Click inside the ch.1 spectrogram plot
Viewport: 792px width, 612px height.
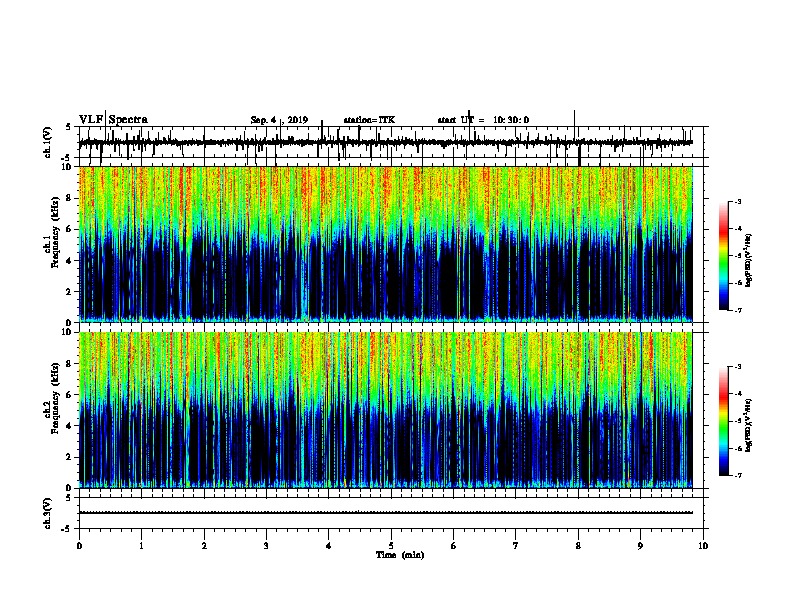pyautogui.click(x=385, y=244)
